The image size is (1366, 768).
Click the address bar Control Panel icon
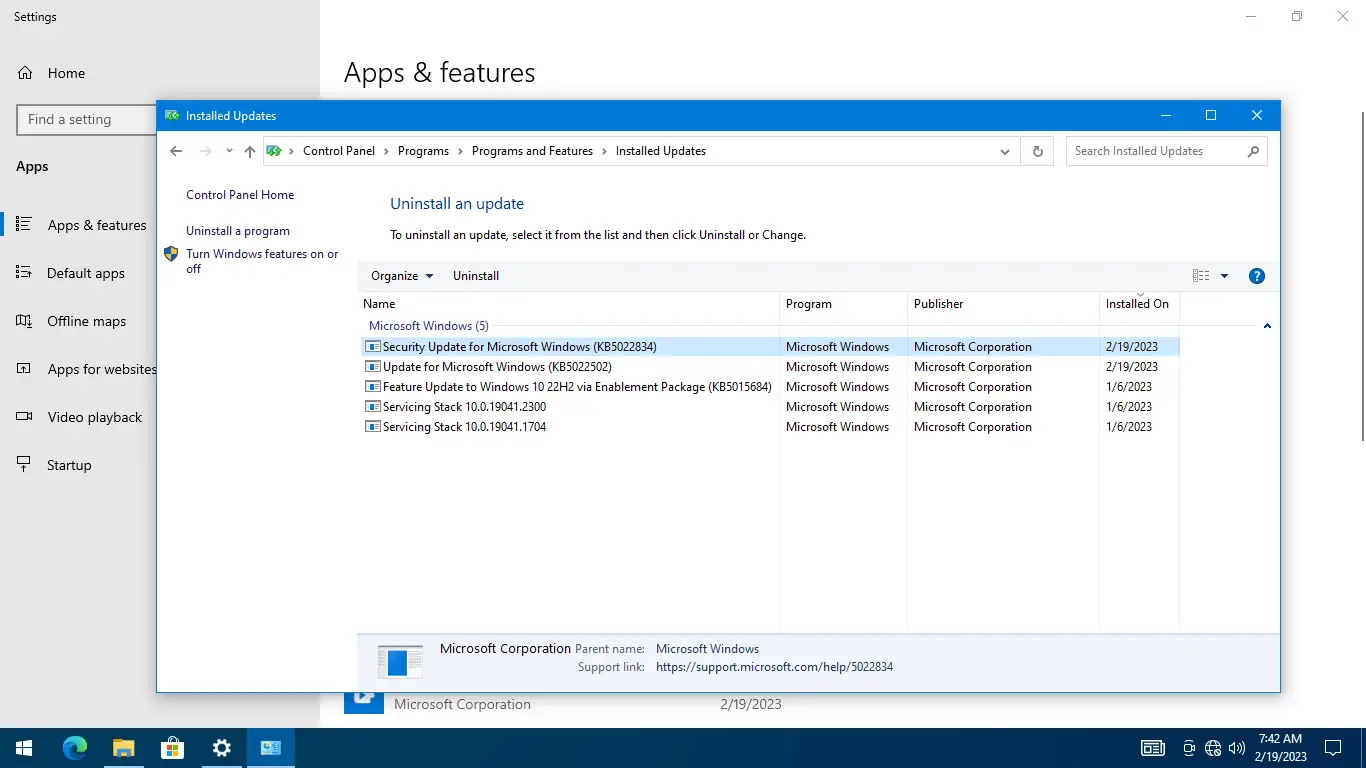274,151
